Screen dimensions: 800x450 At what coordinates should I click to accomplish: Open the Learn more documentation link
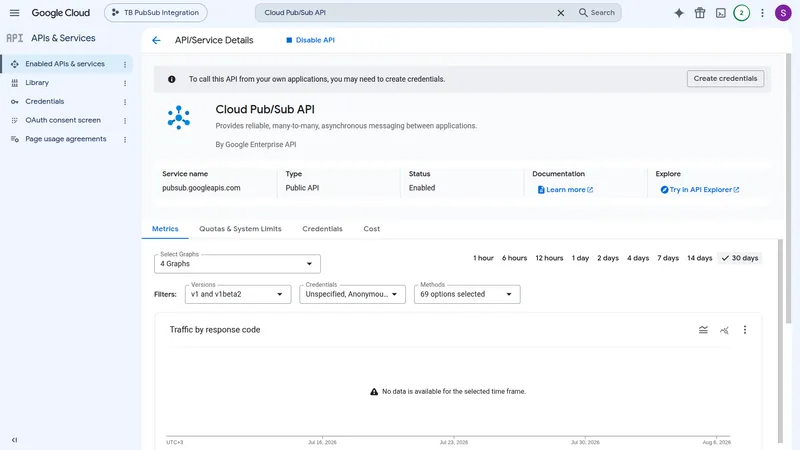pyautogui.click(x=565, y=190)
